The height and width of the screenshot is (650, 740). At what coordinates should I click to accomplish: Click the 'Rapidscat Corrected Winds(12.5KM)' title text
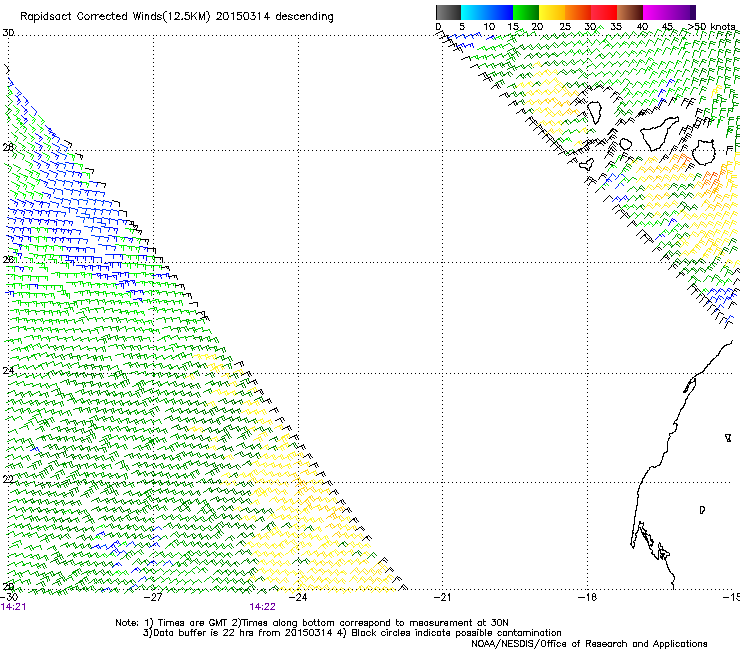pos(115,17)
